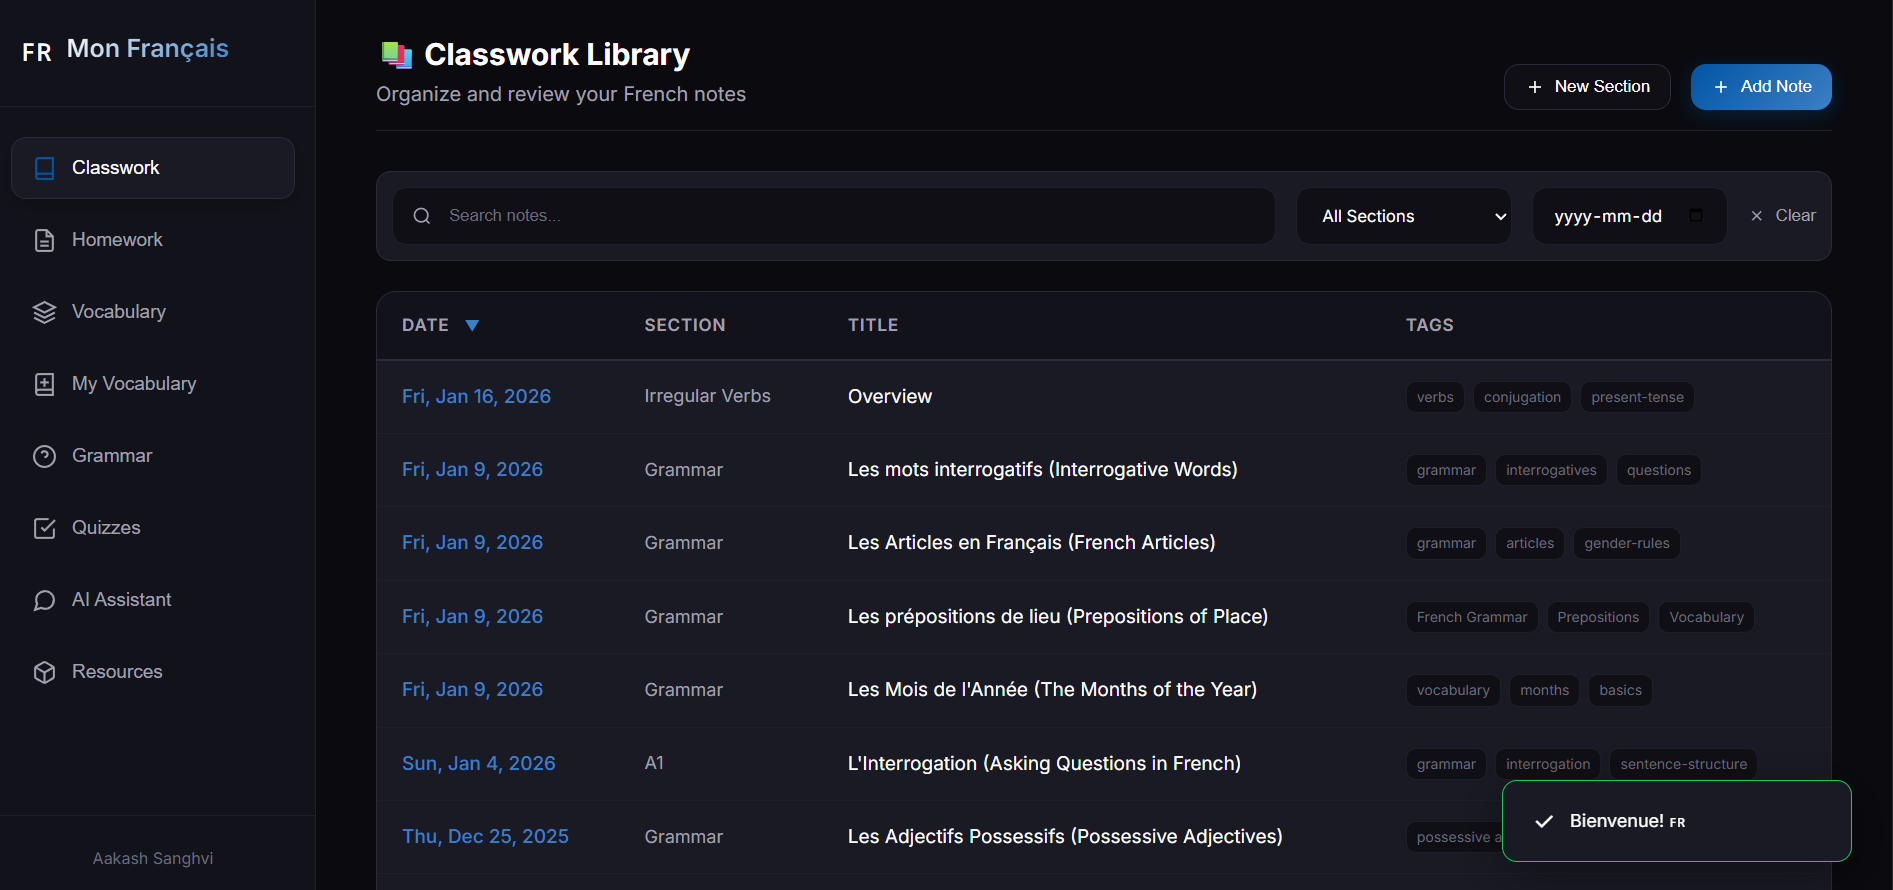Click the Resources box icon
Image resolution: width=1893 pixels, height=890 pixels.
coord(44,672)
